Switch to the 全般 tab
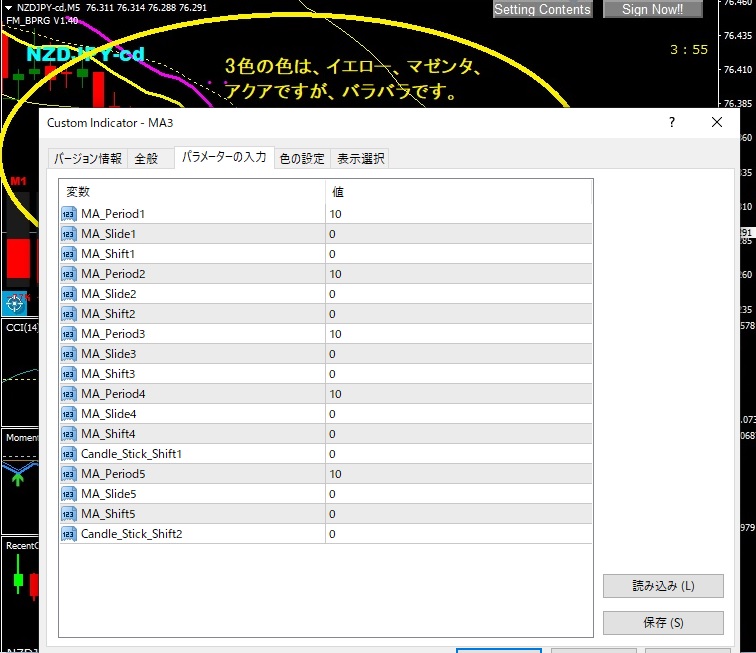The width and height of the screenshot is (756, 653). point(146,158)
